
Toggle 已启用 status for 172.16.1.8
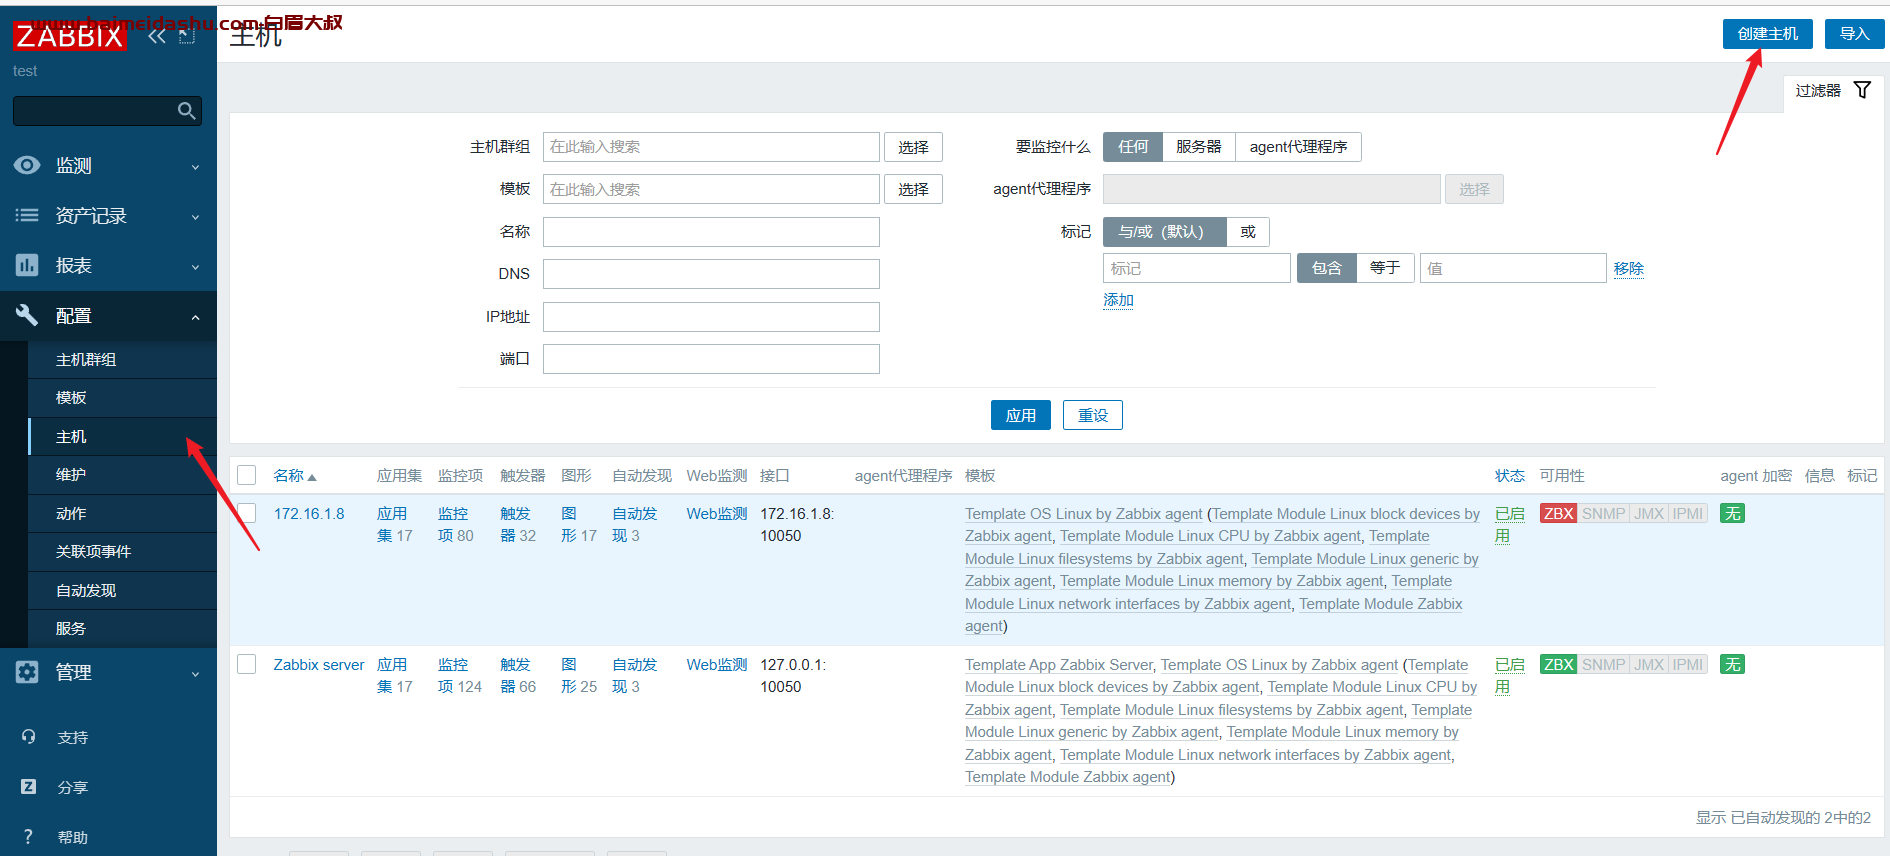pos(1509,525)
